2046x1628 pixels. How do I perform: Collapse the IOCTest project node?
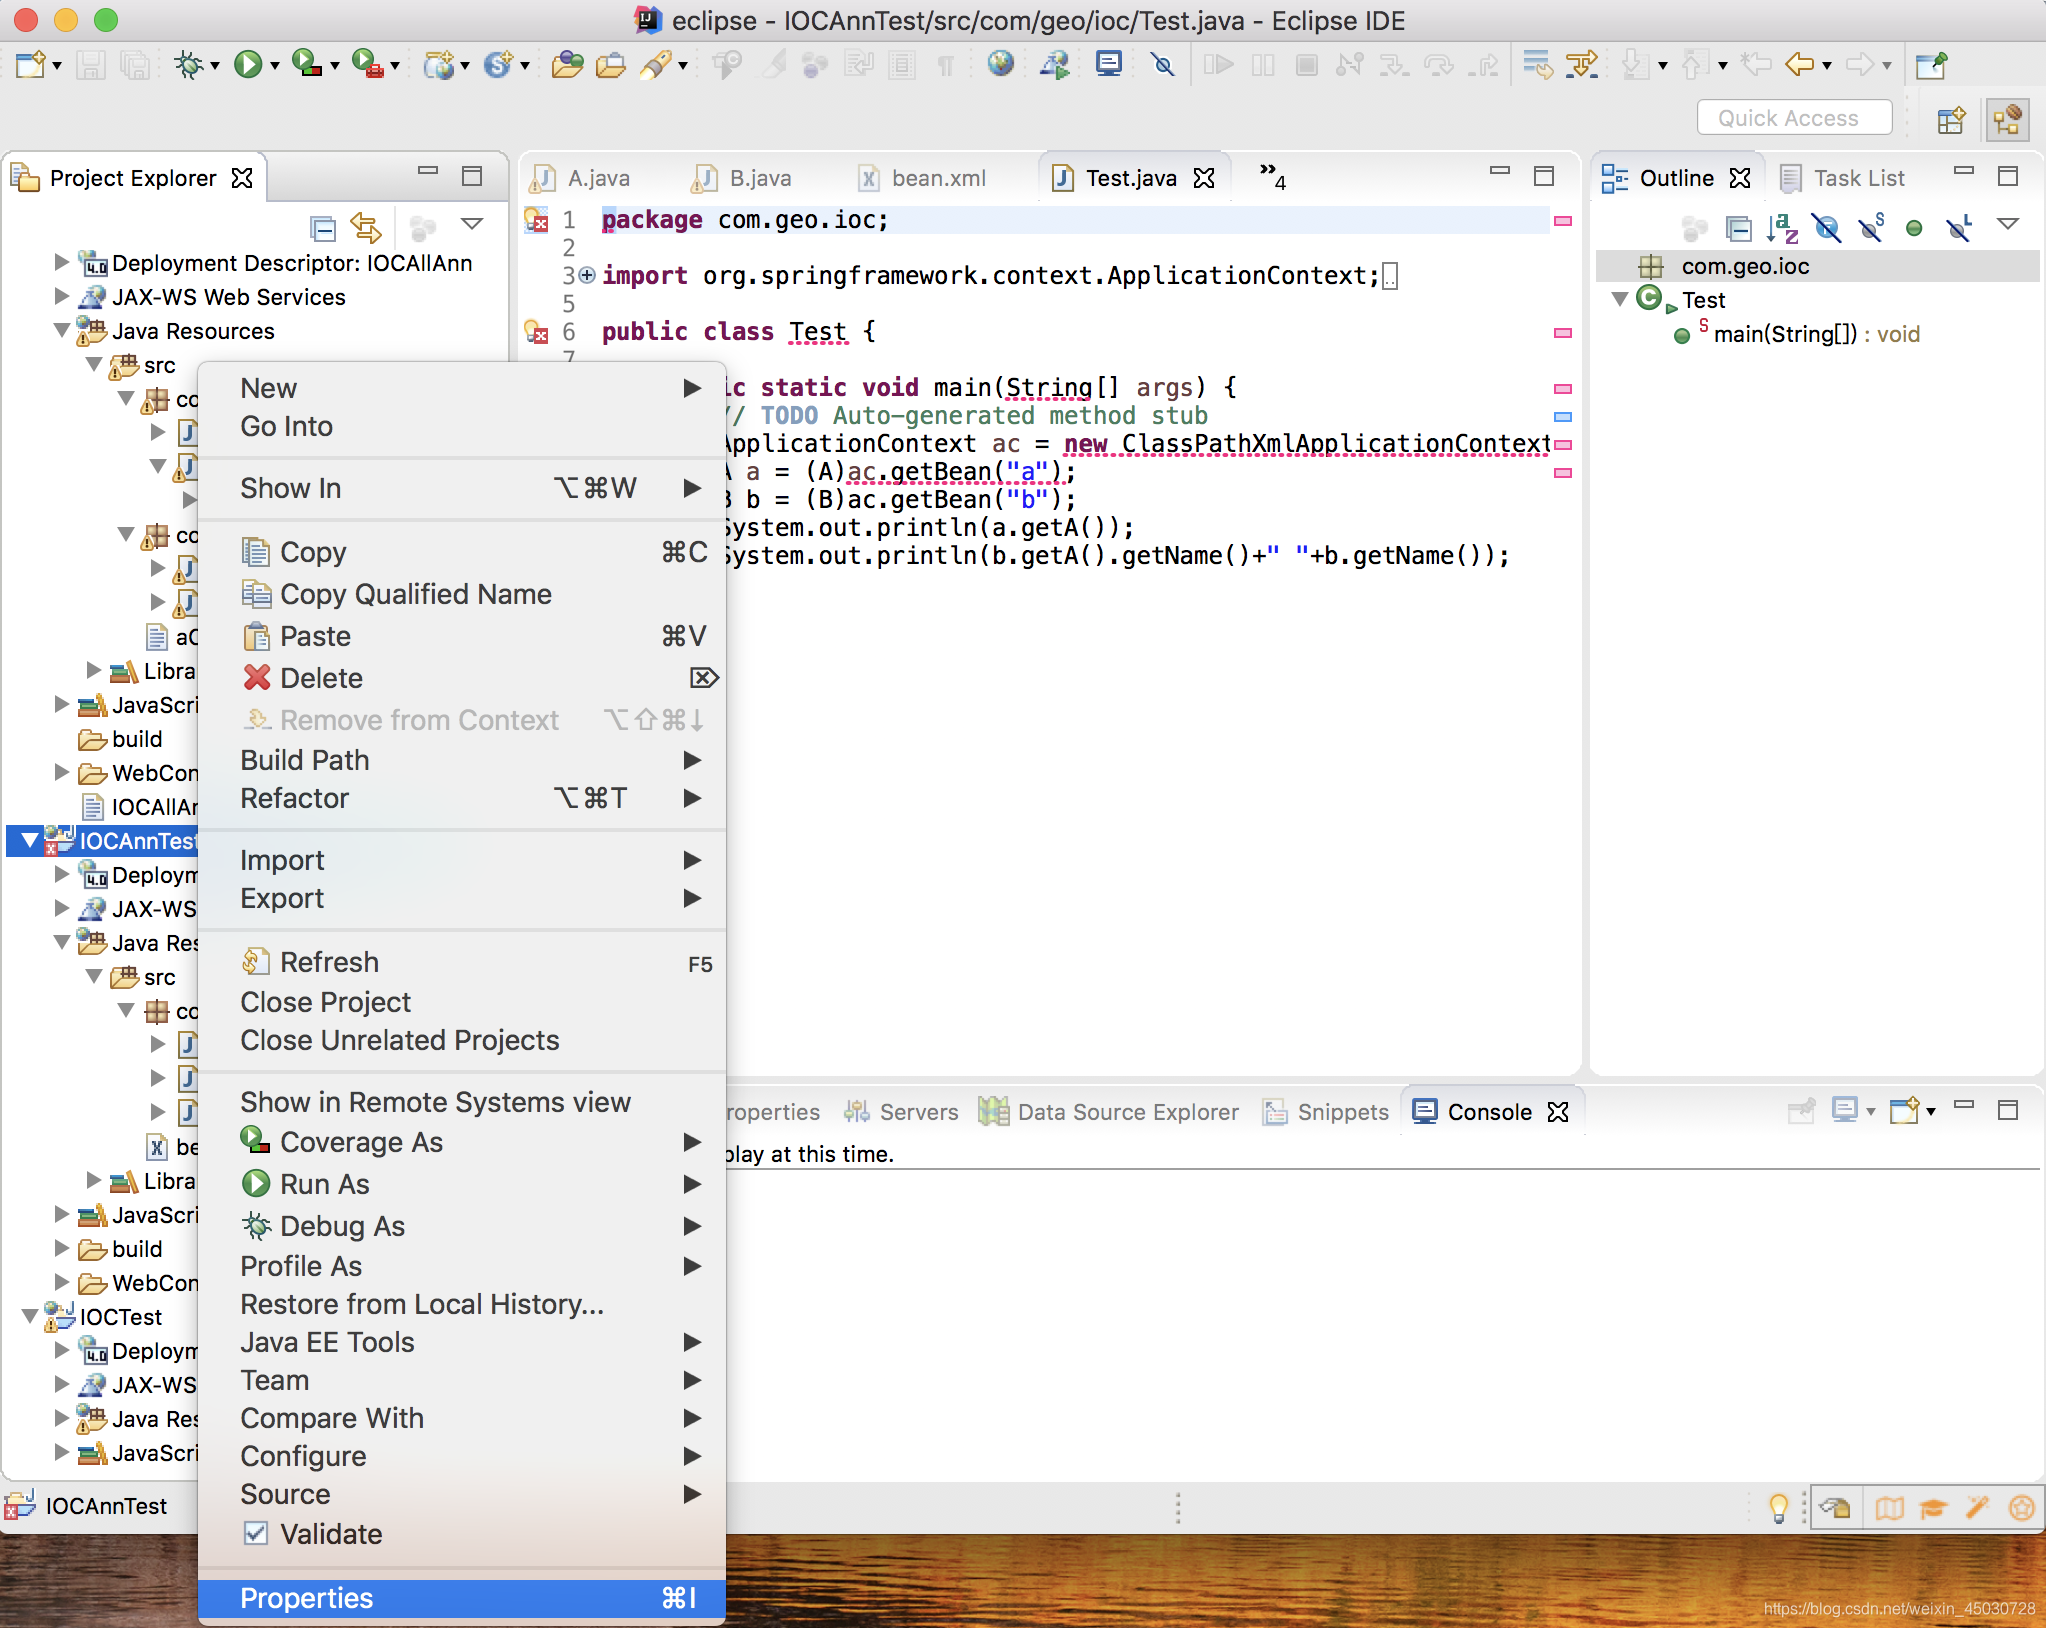pos(29,1316)
